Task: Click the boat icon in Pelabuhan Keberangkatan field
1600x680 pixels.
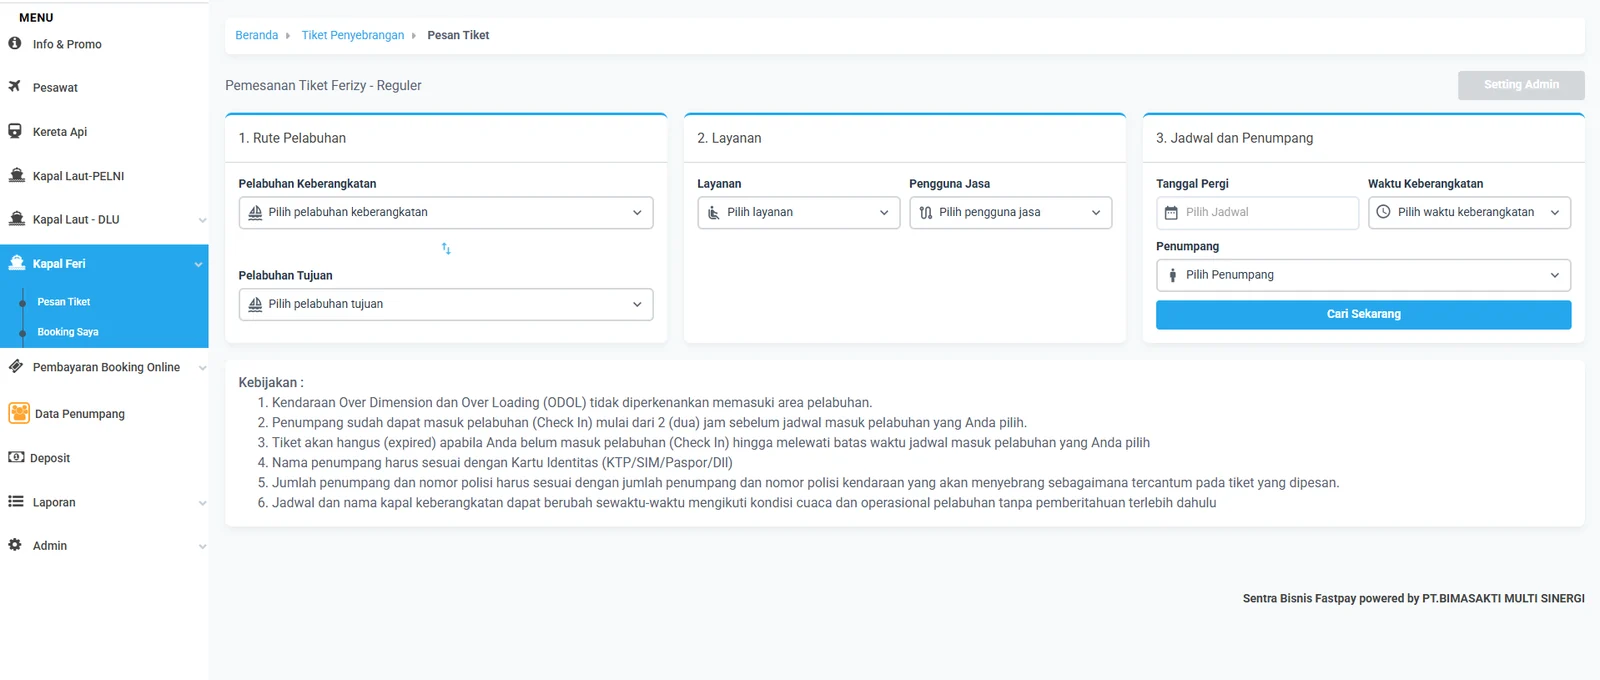Action: (x=255, y=212)
